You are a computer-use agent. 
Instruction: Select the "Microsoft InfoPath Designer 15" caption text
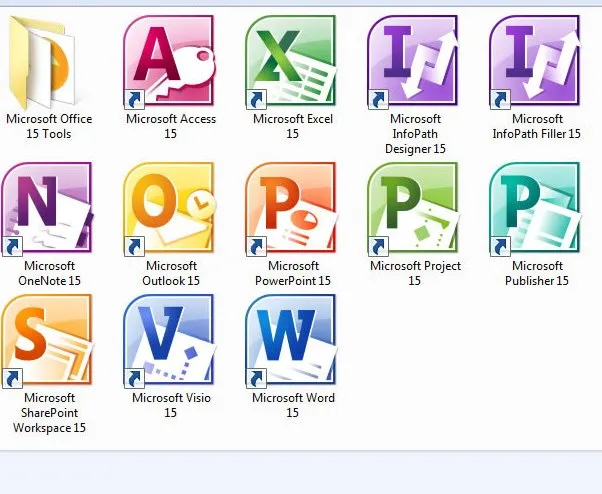tap(415, 134)
